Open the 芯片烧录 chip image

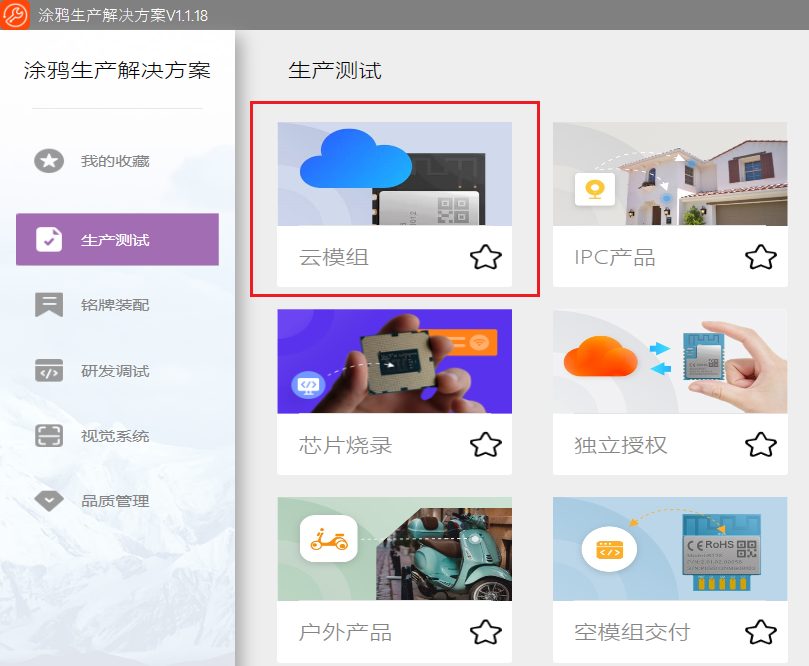click(395, 361)
